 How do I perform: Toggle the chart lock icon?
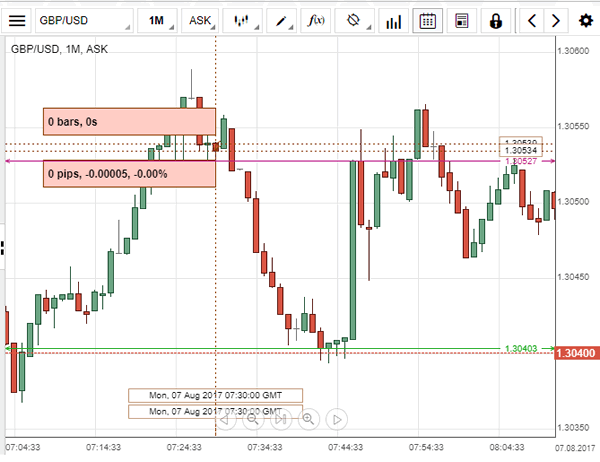(x=496, y=21)
